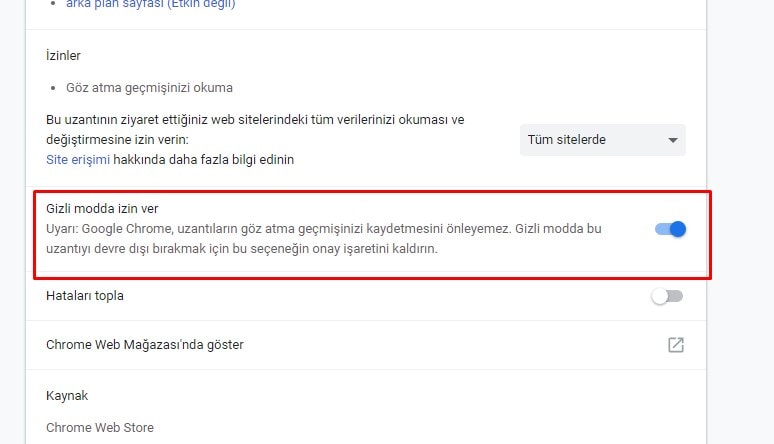Open the arka plan sayfası link
Viewport: 774px width, 444px height.
pos(151,4)
